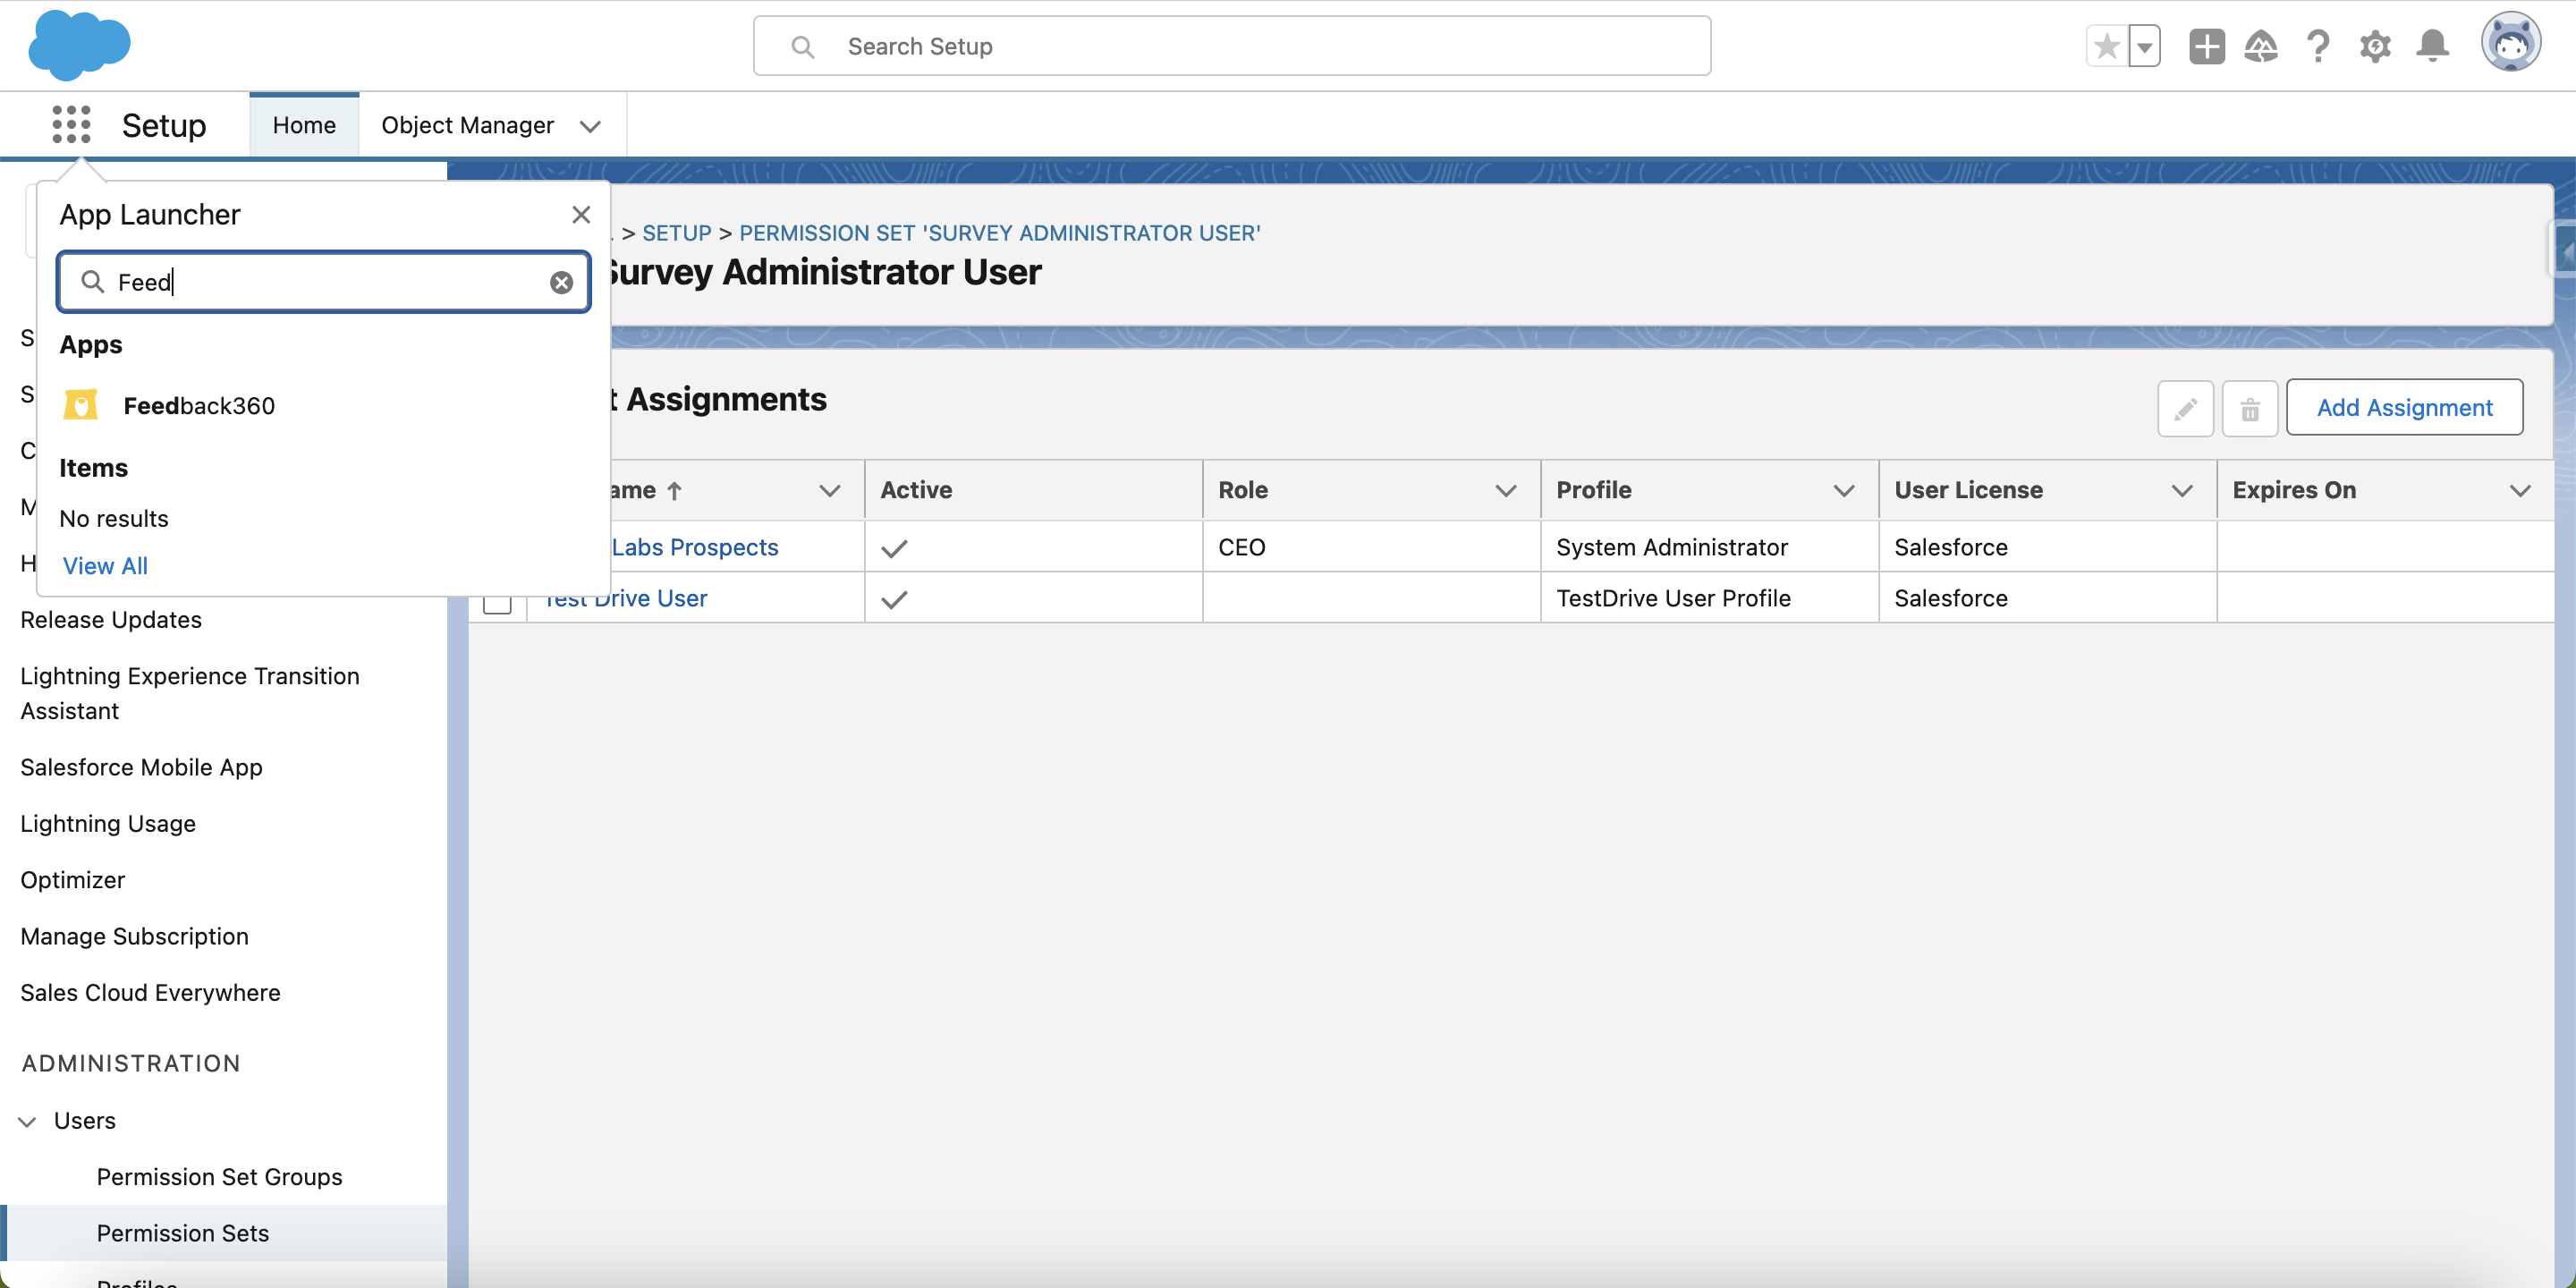Open the Trailhead guidance icon

pyautogui.click(x=2261, y=46)
